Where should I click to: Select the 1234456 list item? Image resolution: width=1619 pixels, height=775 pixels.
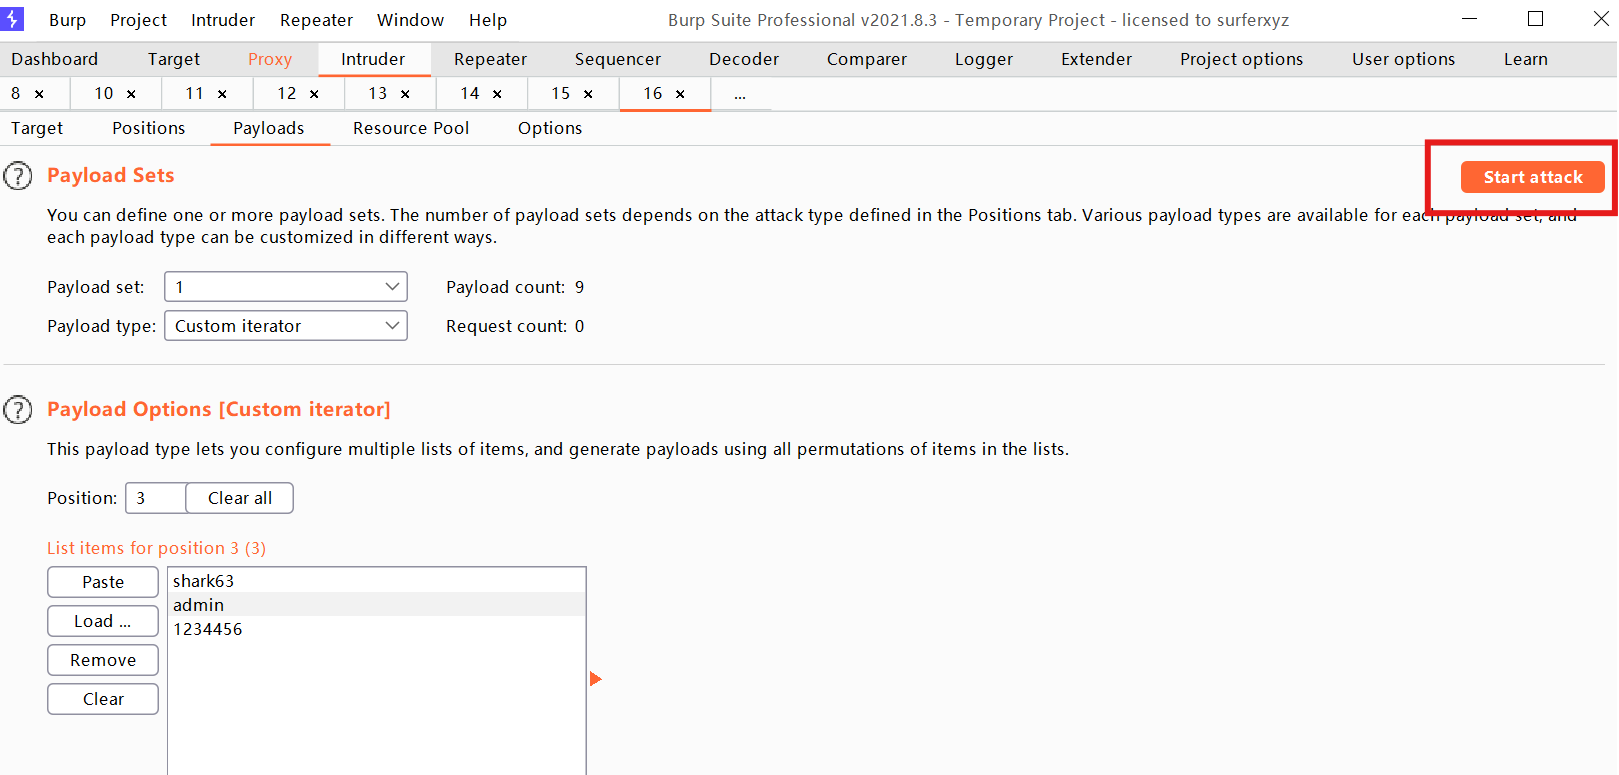377,629
